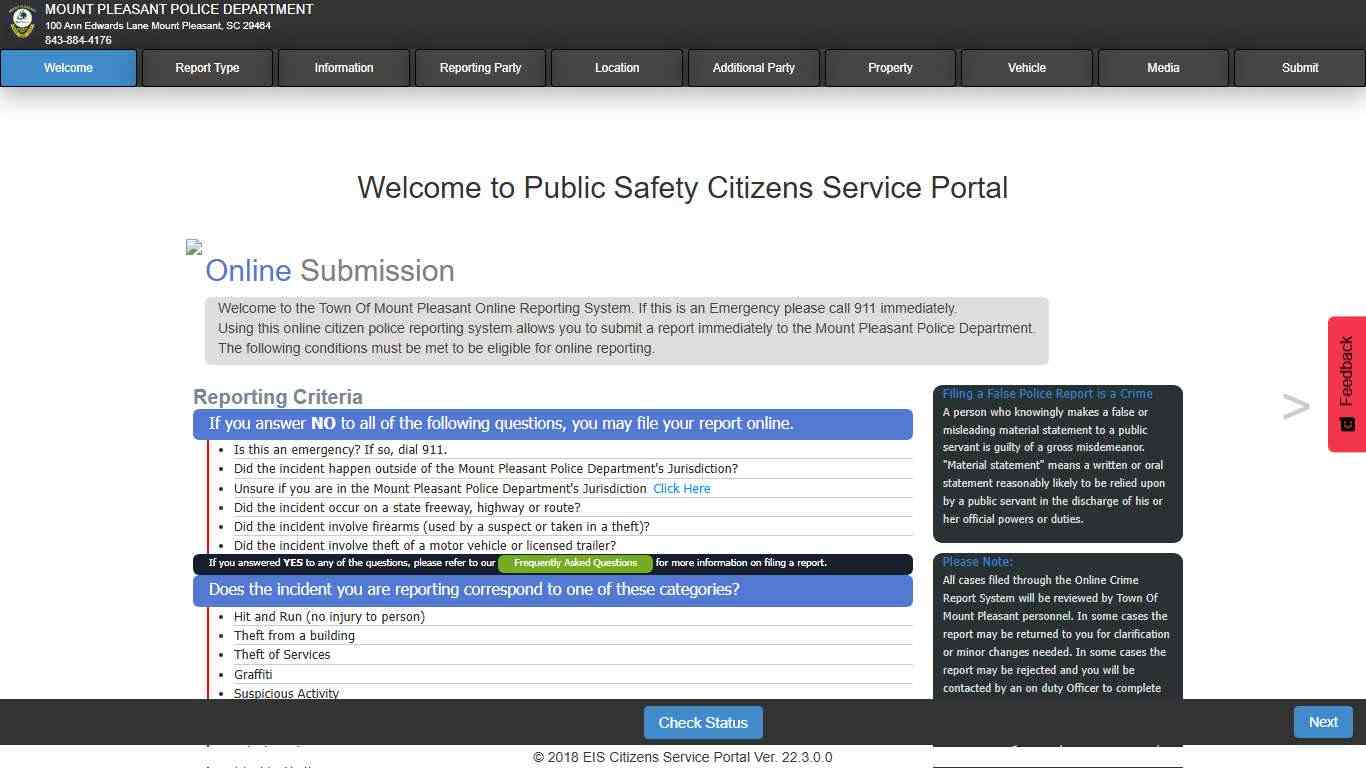Click the Mount Pleasant Police Department badge logo
This screenshot has height=768, width=1366.
(x=21, y=22)
